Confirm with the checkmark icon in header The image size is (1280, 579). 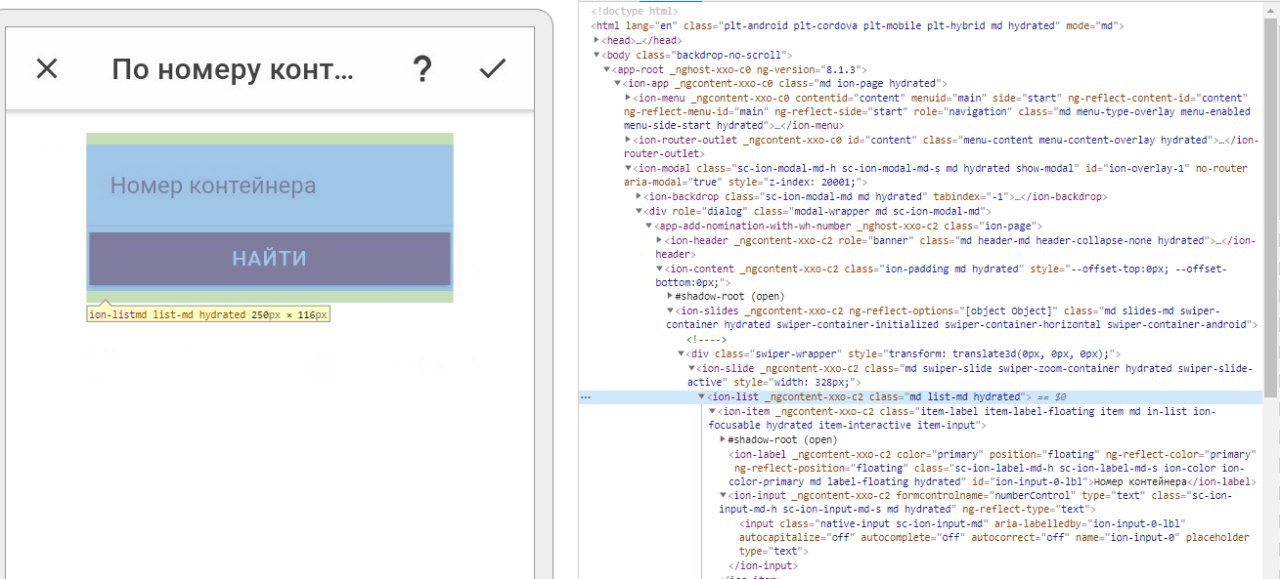(x=492, y=69)
